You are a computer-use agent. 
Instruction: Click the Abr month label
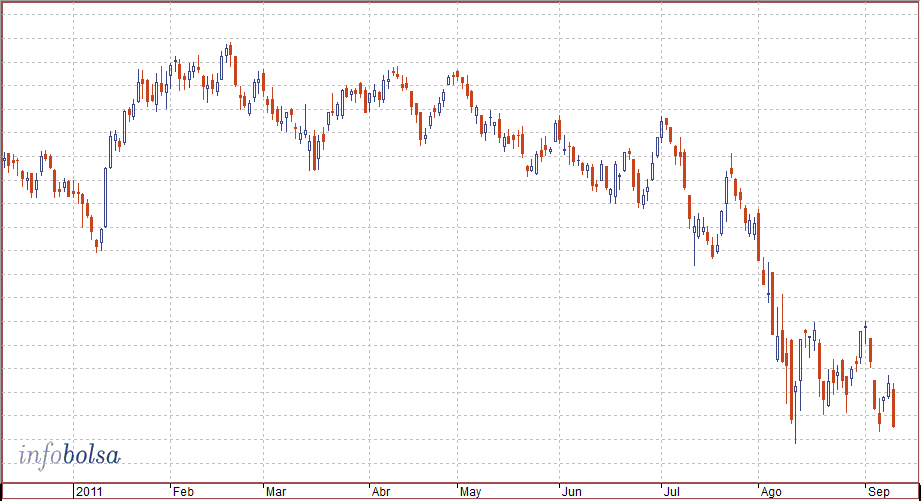[381, 492]
